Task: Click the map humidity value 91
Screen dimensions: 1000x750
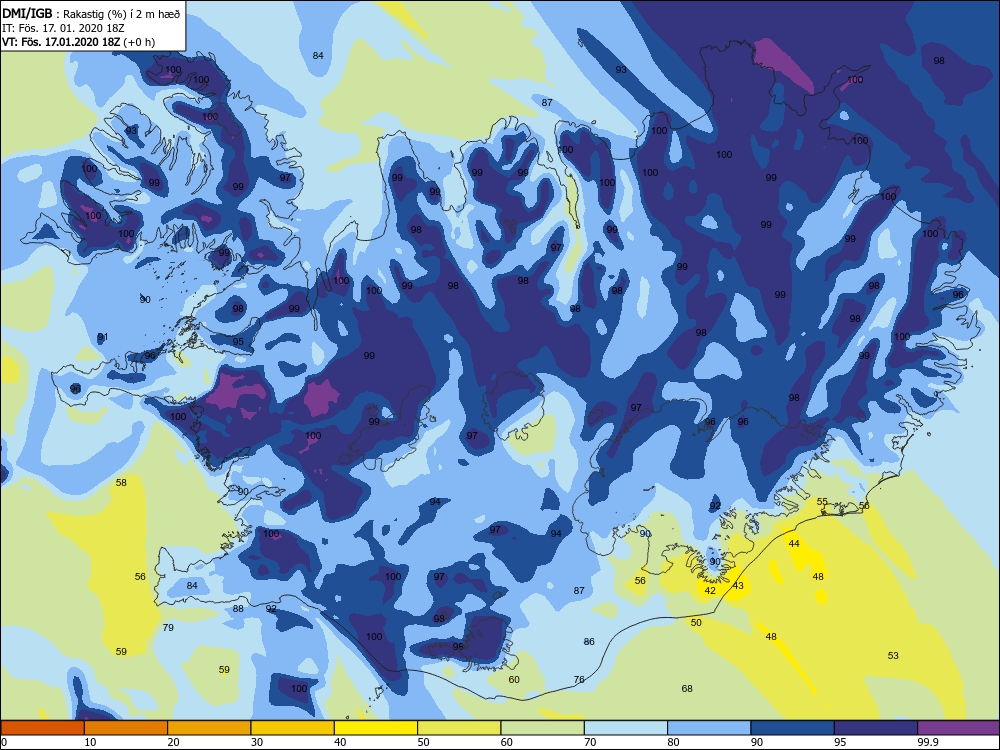Action: pyautogui.click(x=103, y=337)
